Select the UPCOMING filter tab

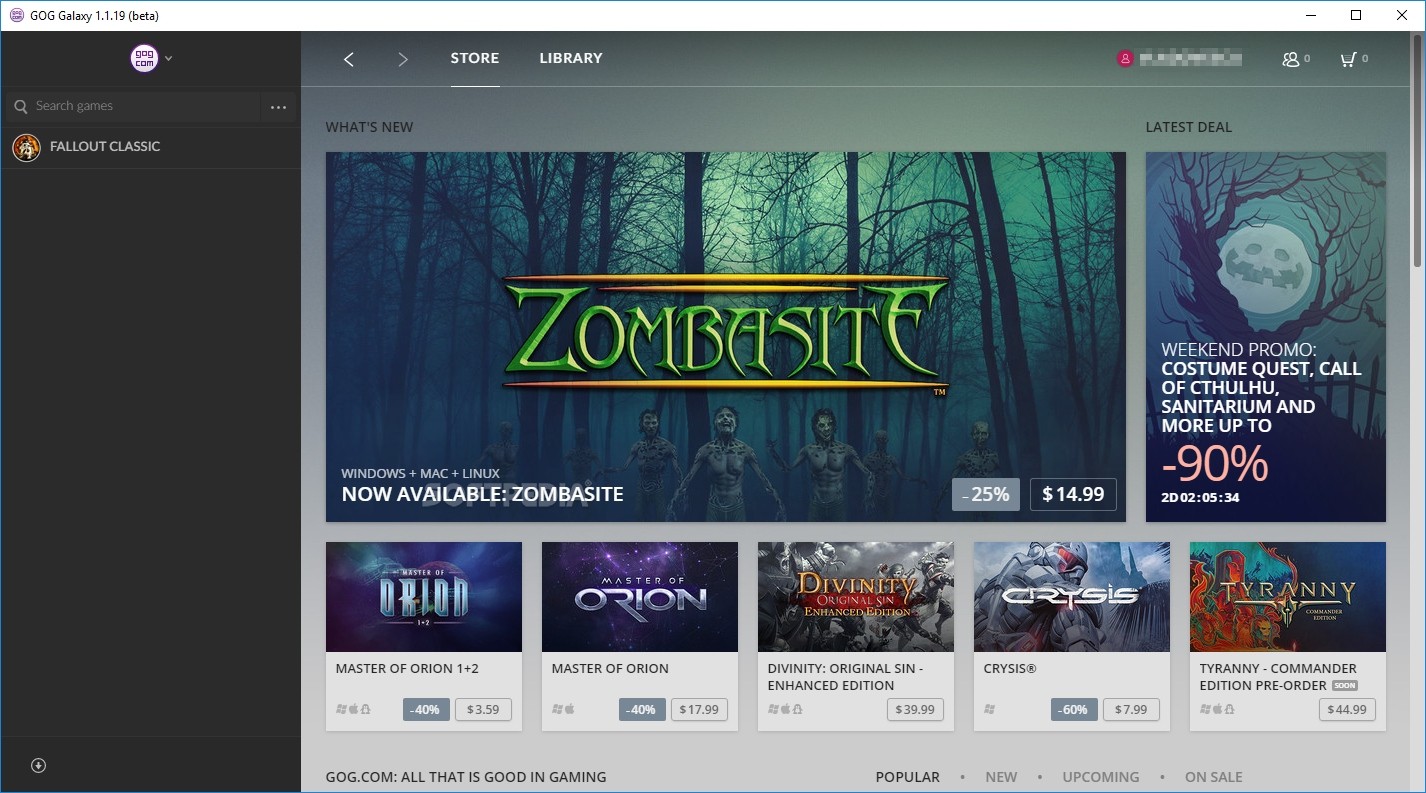[1101, 777]
